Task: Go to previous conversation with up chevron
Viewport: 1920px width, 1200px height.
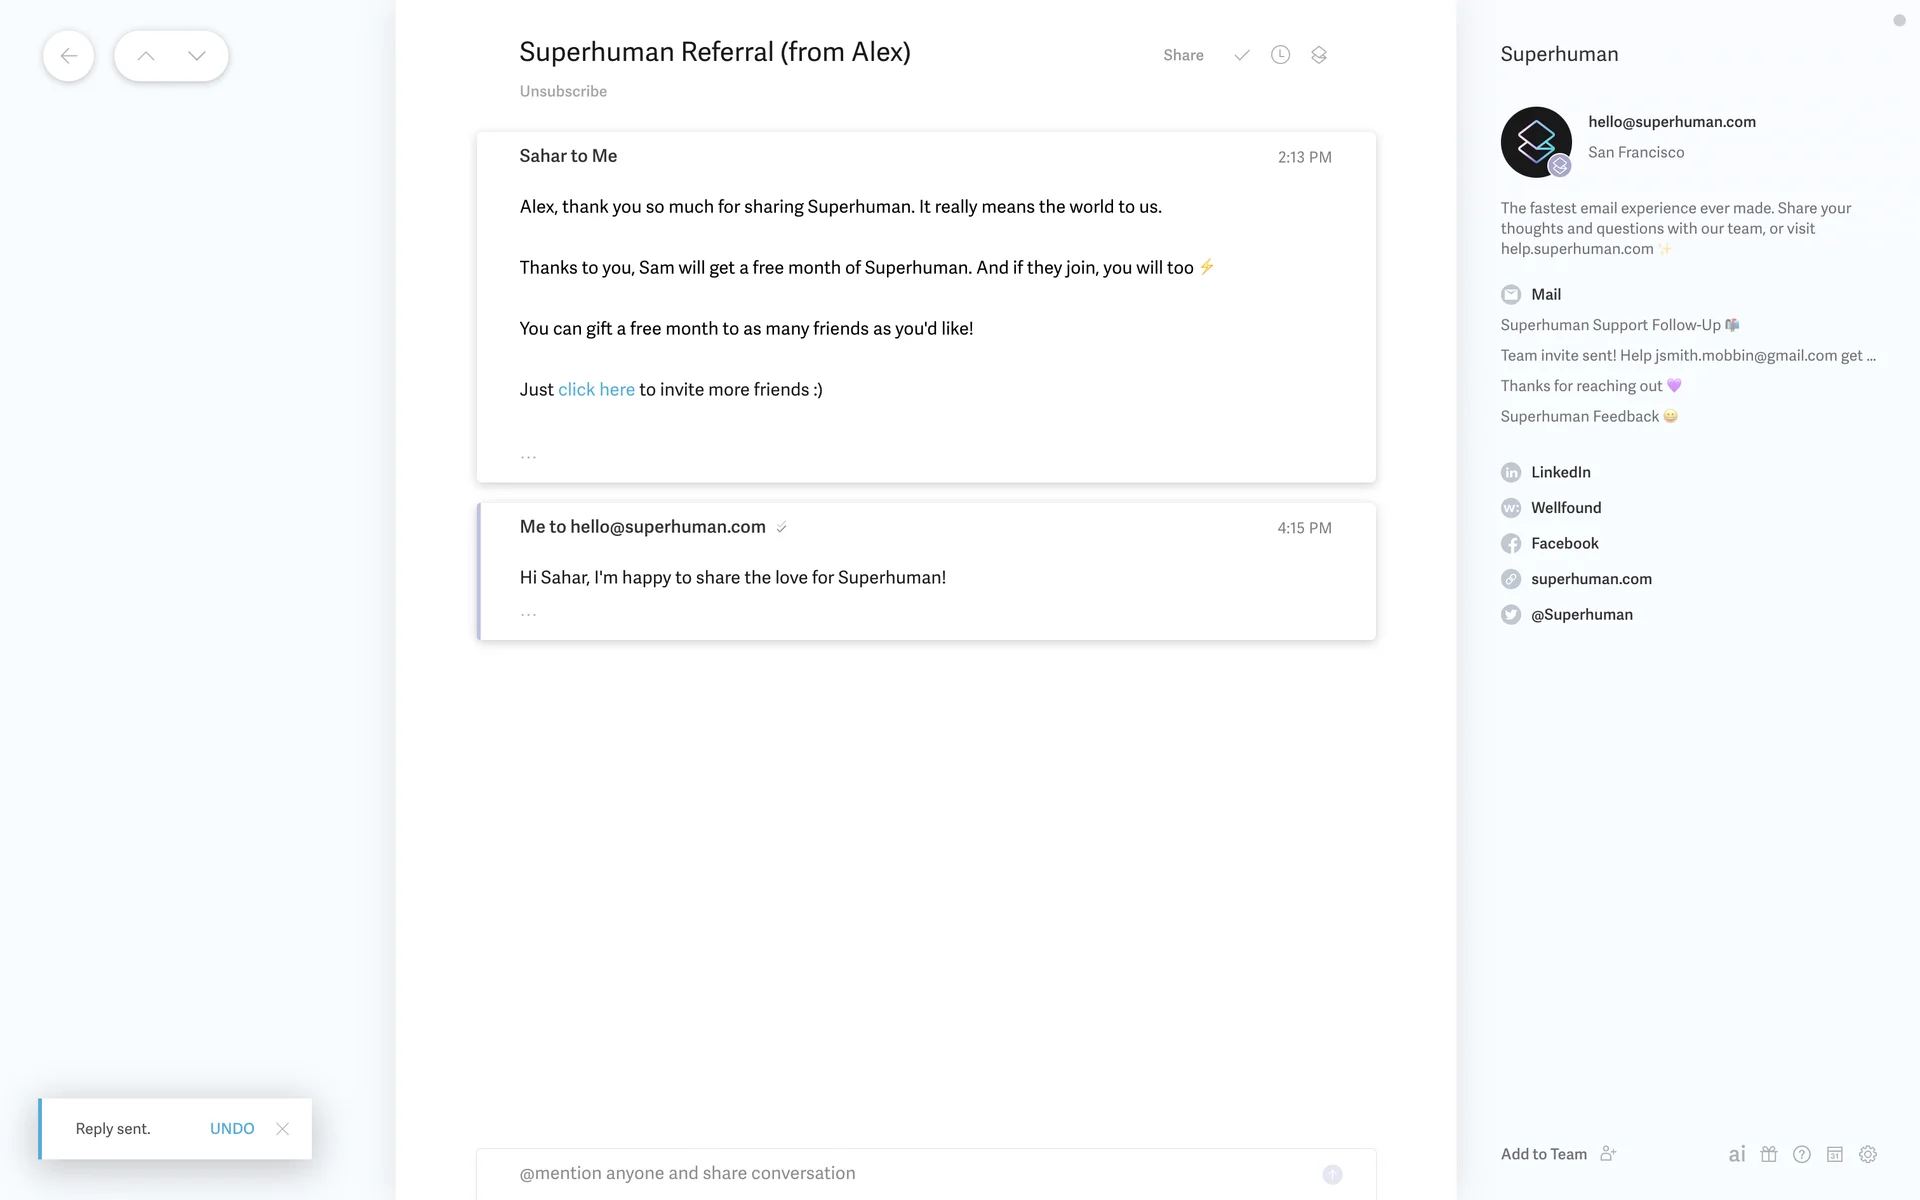Action: 146,56
